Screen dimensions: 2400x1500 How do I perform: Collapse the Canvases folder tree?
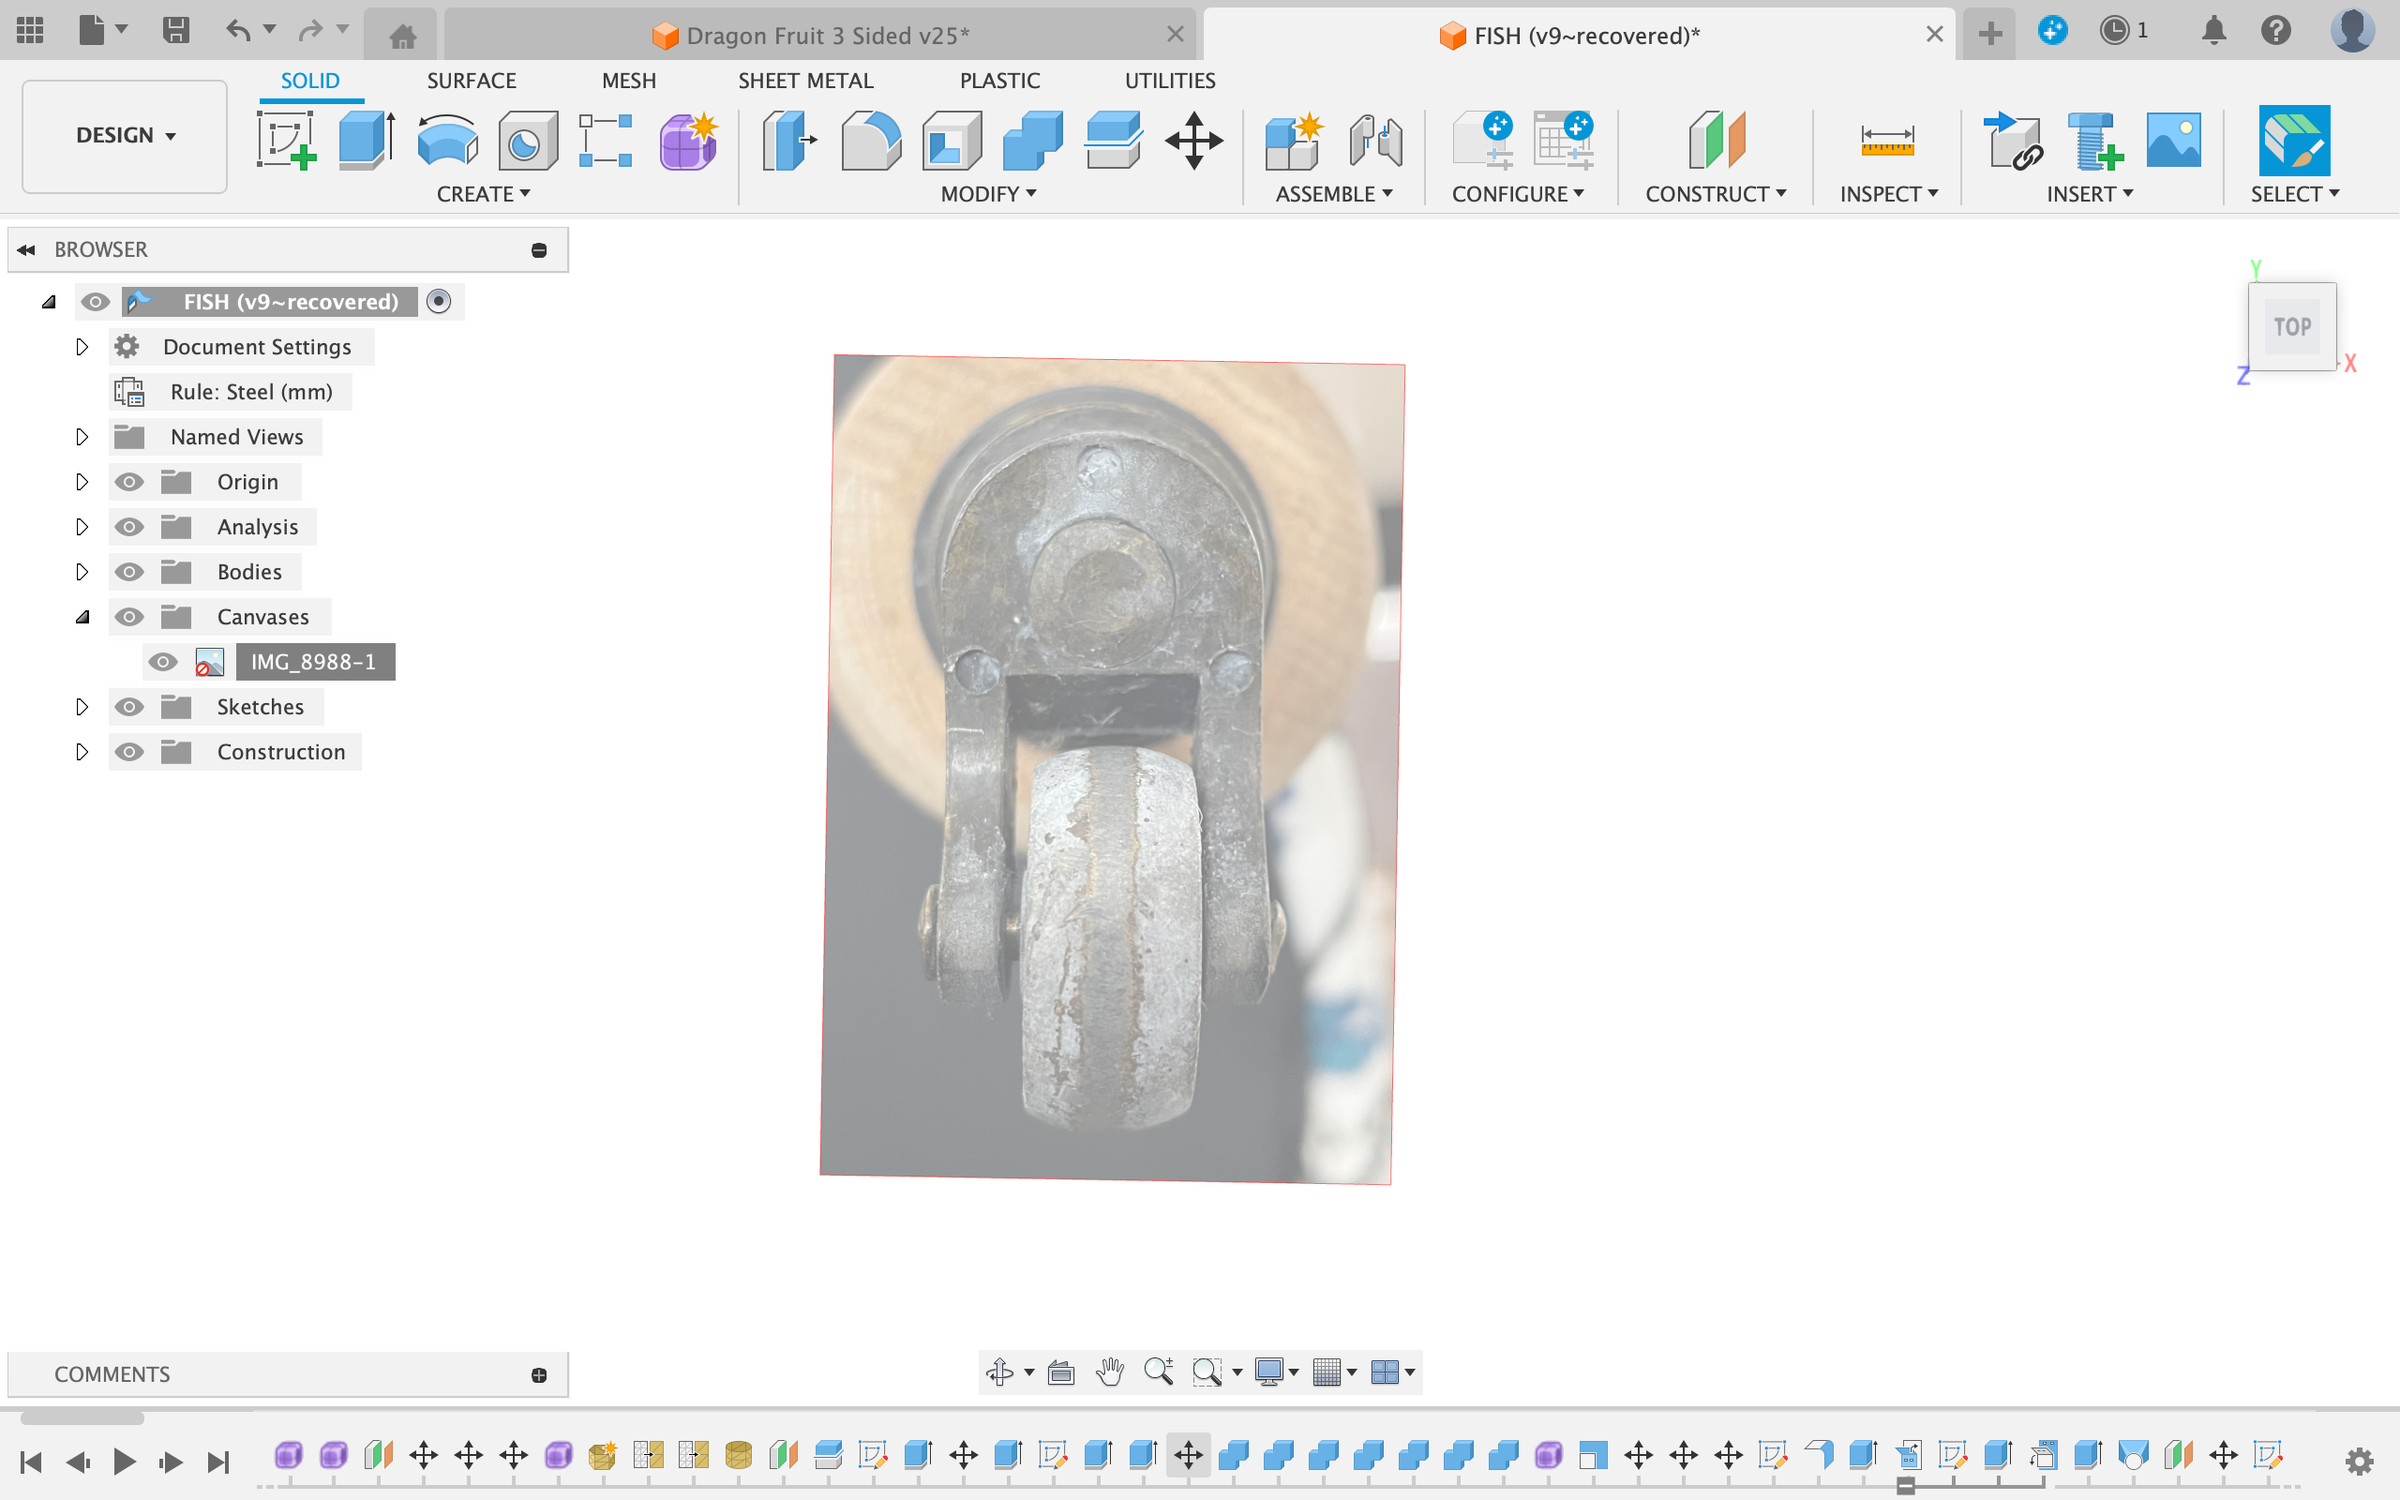pos(82,617)
